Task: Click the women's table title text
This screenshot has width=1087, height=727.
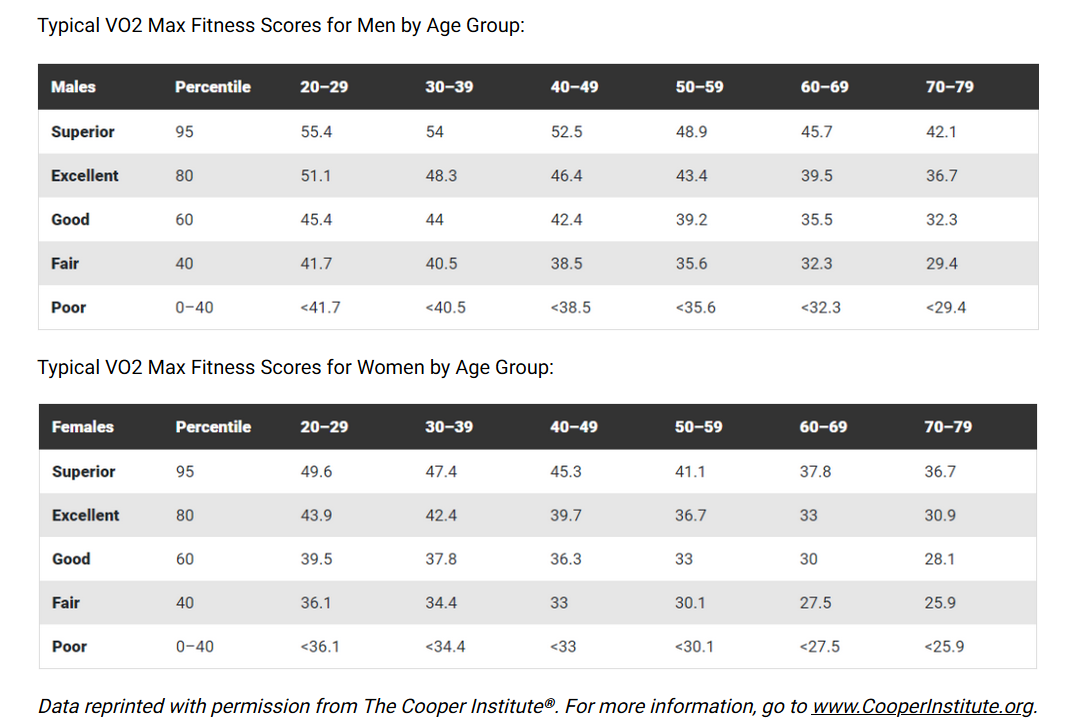Action: pyautogui.click(x=295, y=368)
